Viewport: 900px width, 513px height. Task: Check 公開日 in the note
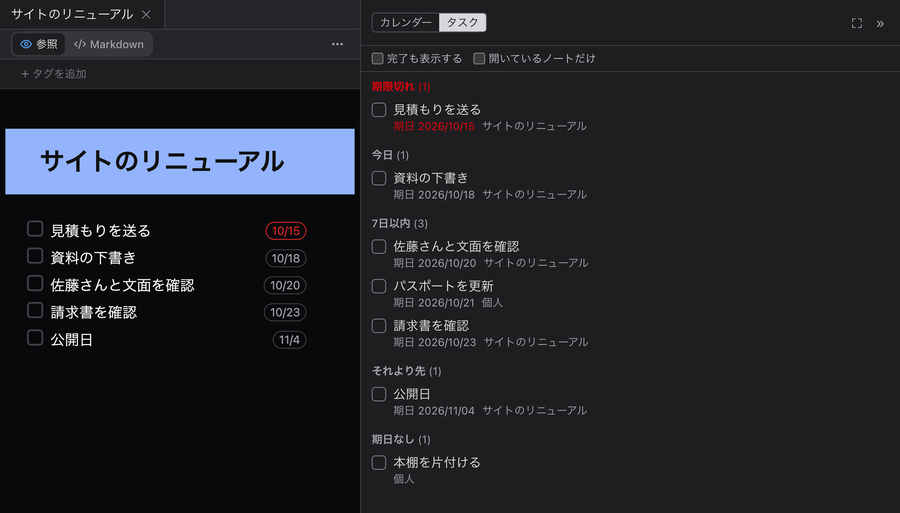click(35, 337)
